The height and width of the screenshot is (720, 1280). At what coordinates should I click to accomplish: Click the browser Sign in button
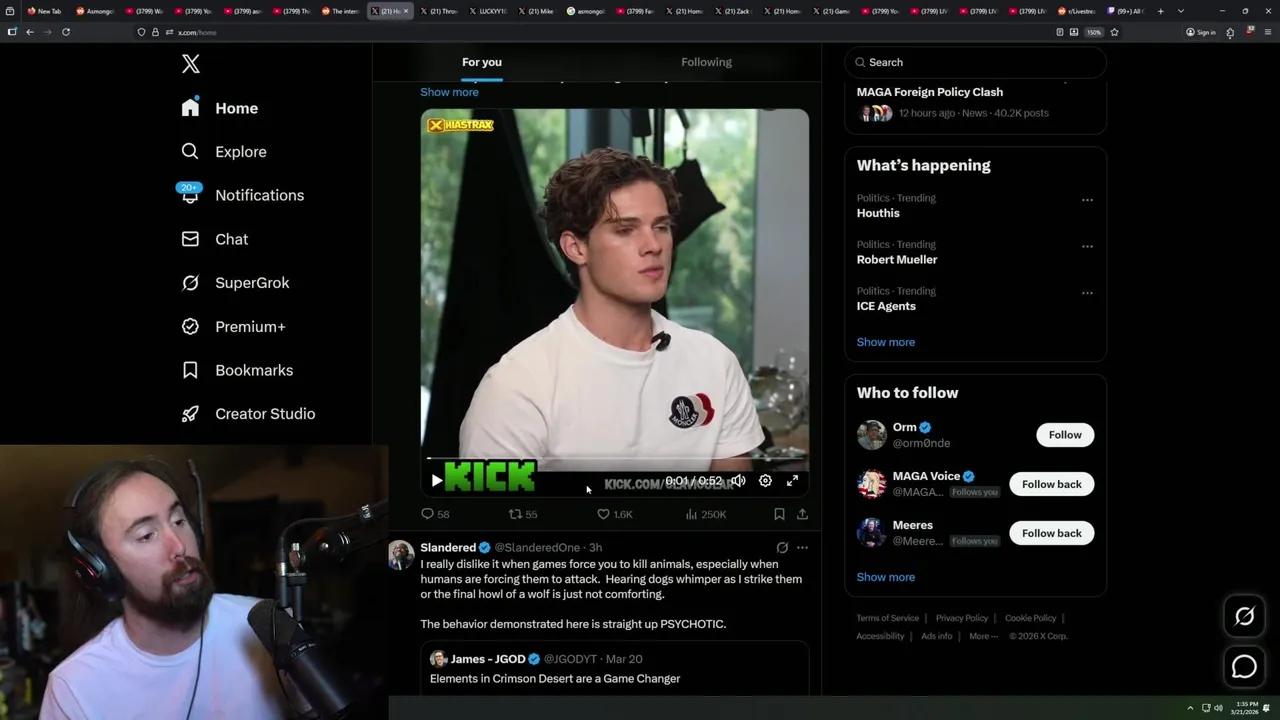(1200, 32)
